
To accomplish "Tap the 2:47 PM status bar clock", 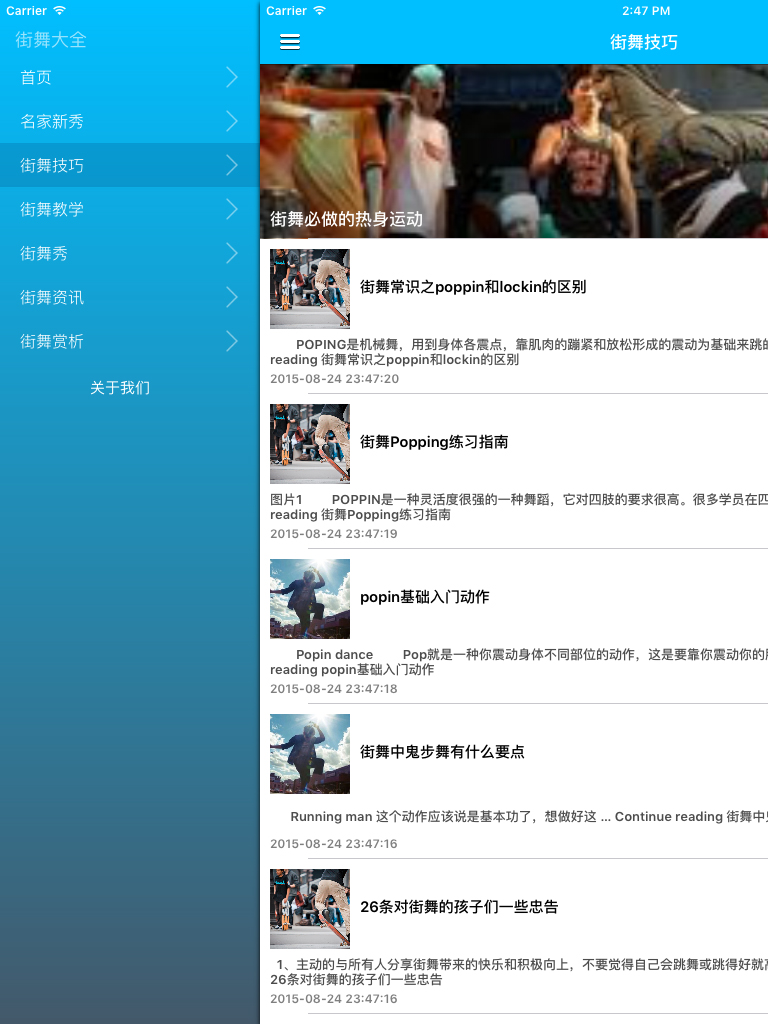I will (x=646, y=10).
